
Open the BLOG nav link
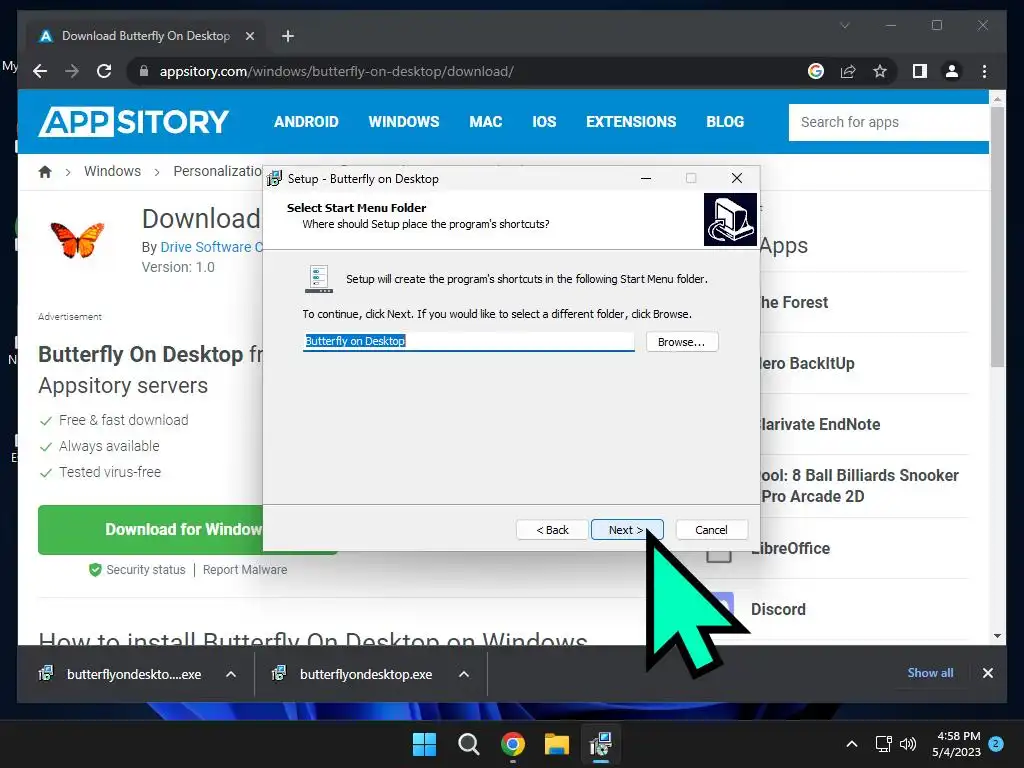click(x=725, y=121)
